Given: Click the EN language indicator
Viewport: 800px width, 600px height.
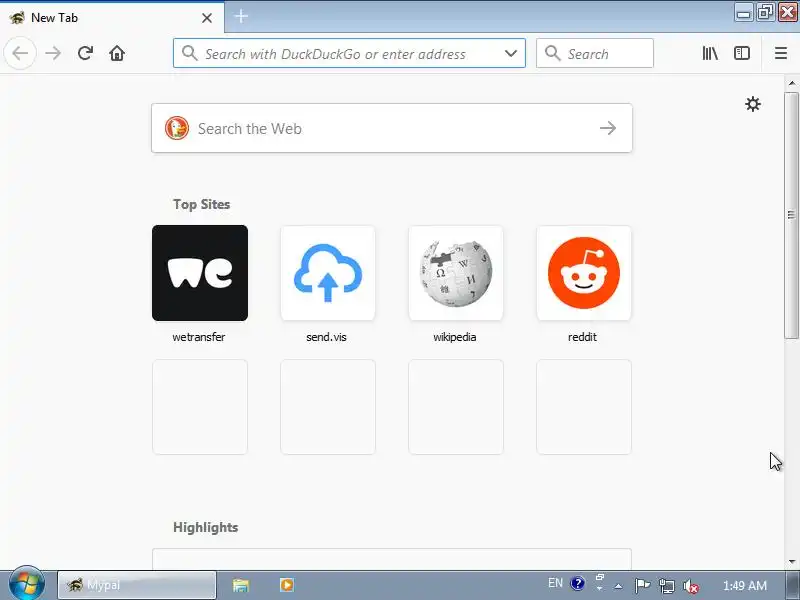Looking at the screenshot, I should [555, 583].
